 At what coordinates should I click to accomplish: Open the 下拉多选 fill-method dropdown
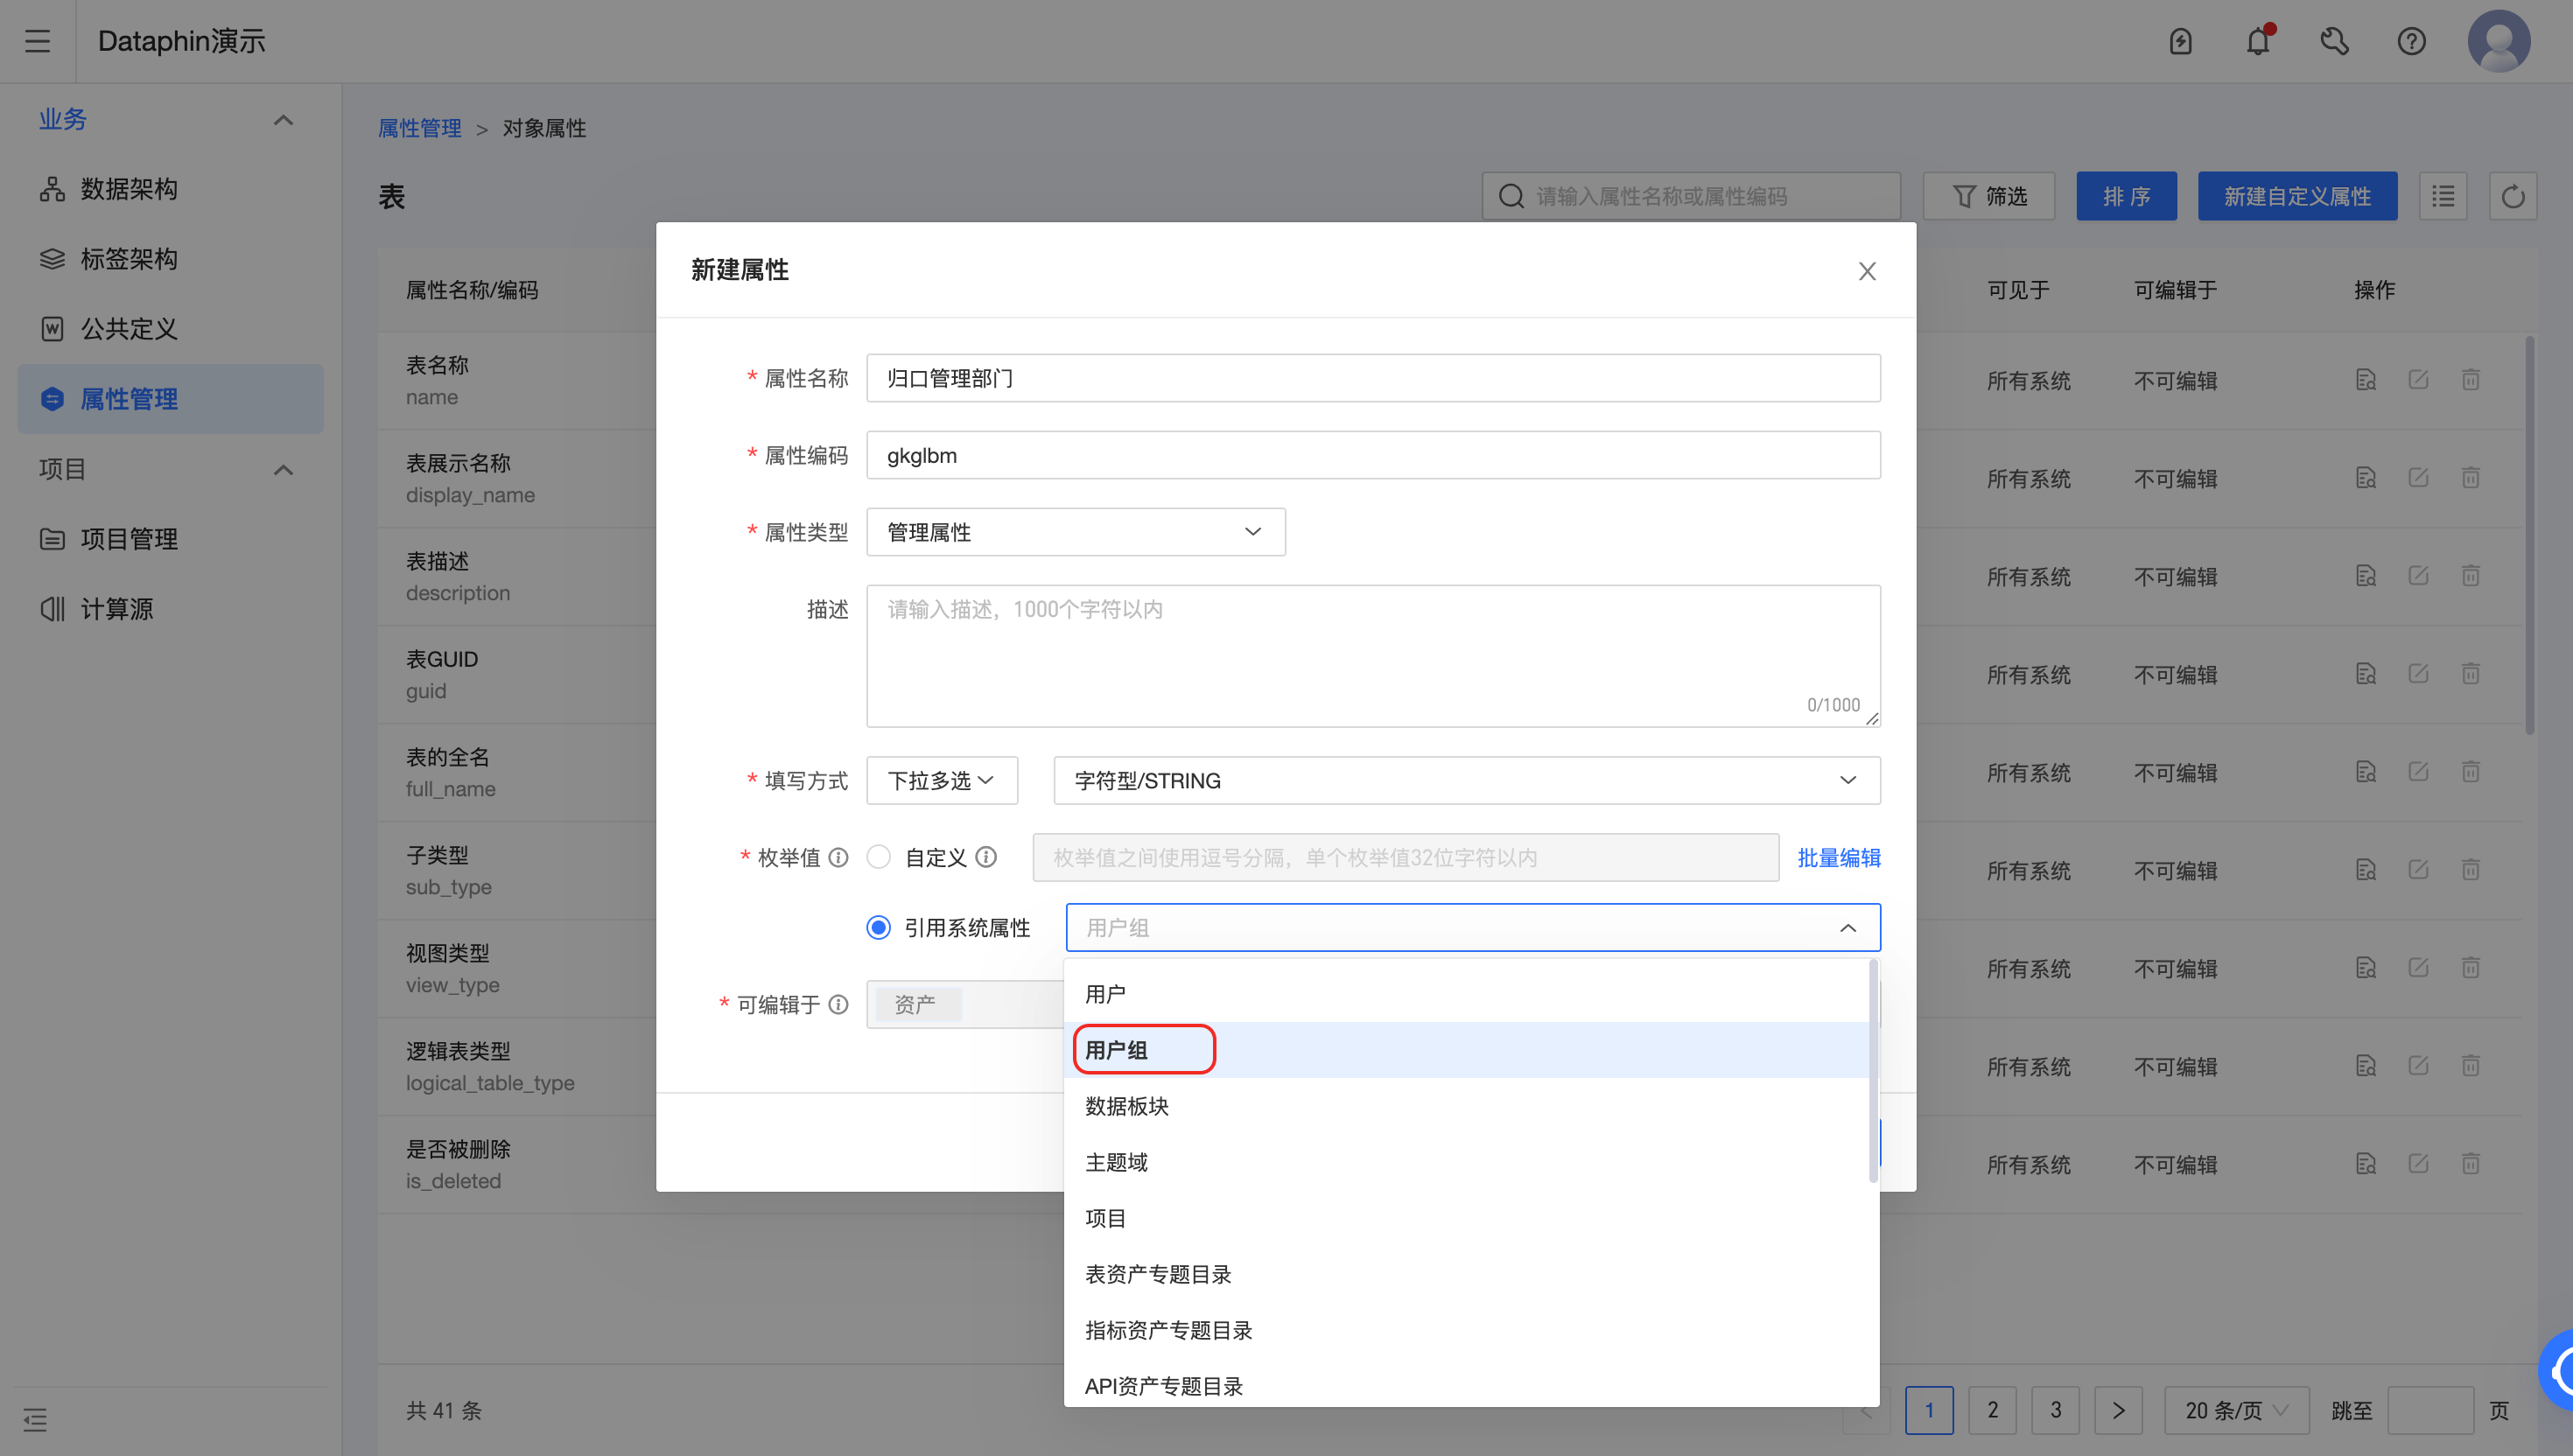[941, 780]
